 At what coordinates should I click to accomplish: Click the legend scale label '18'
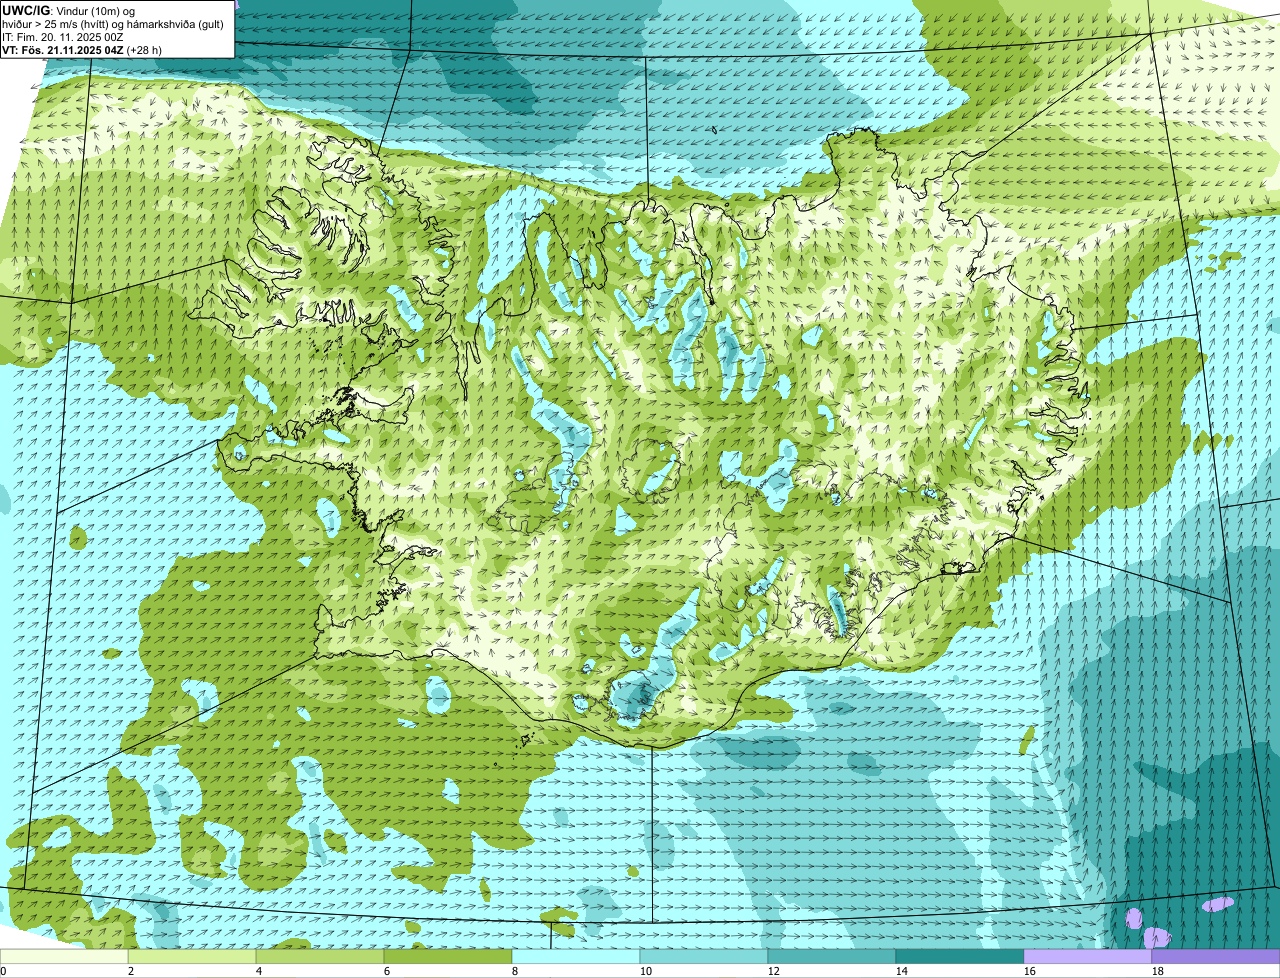click(1158, 971)
